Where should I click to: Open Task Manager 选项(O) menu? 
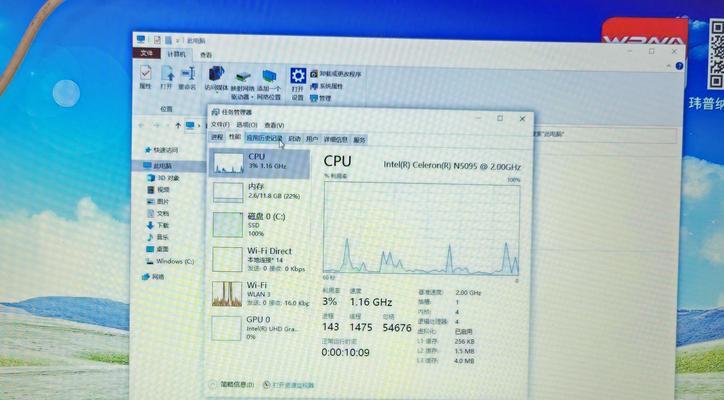247,125
